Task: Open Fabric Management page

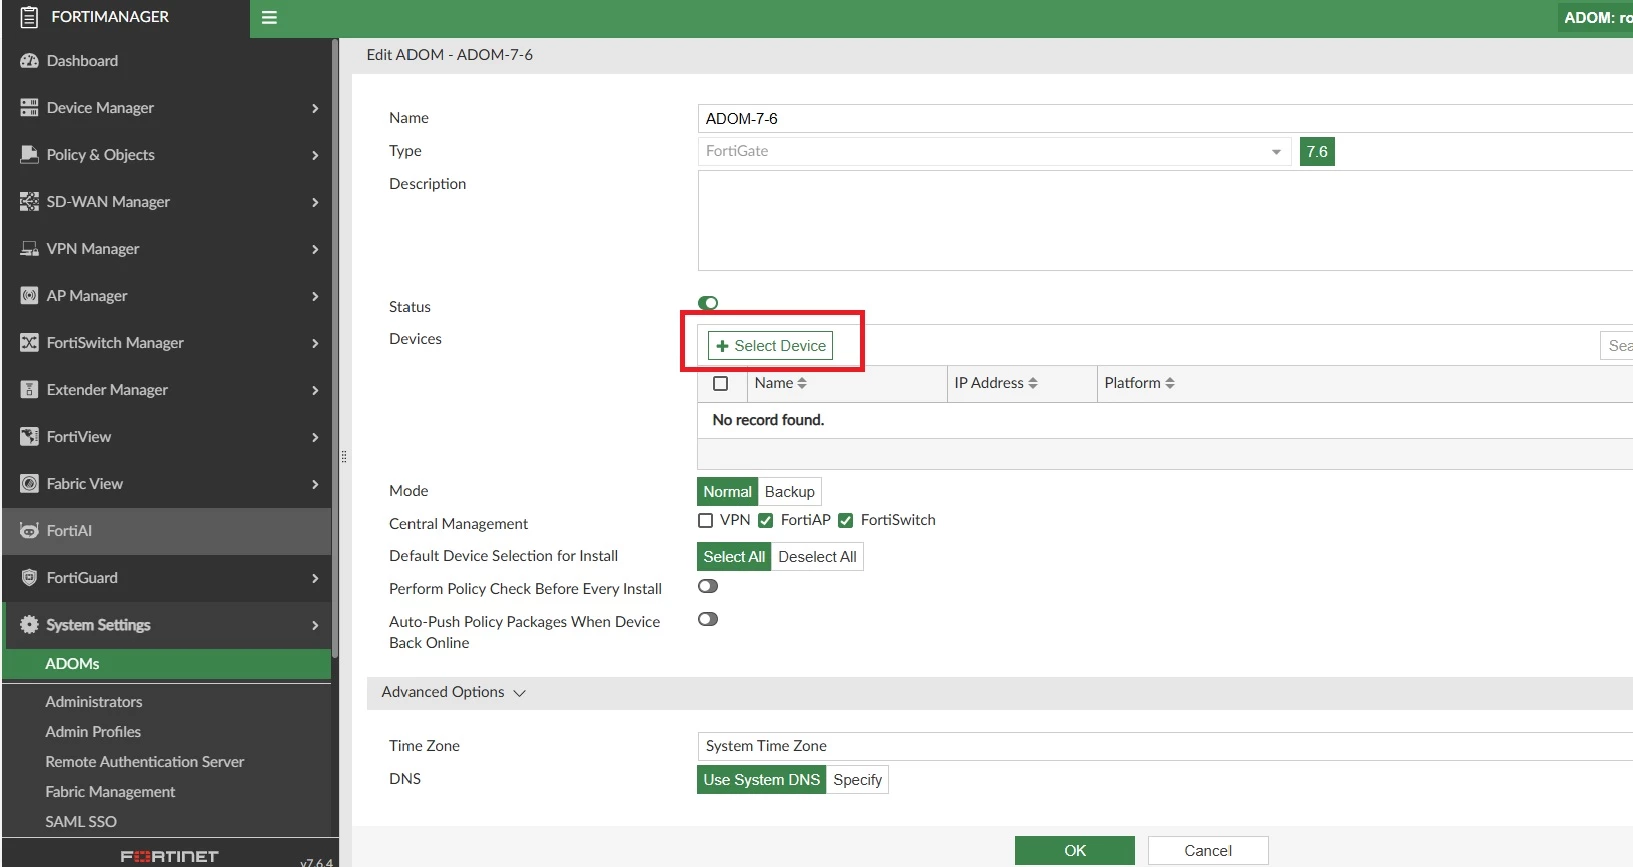Action: tap(110, 792)
